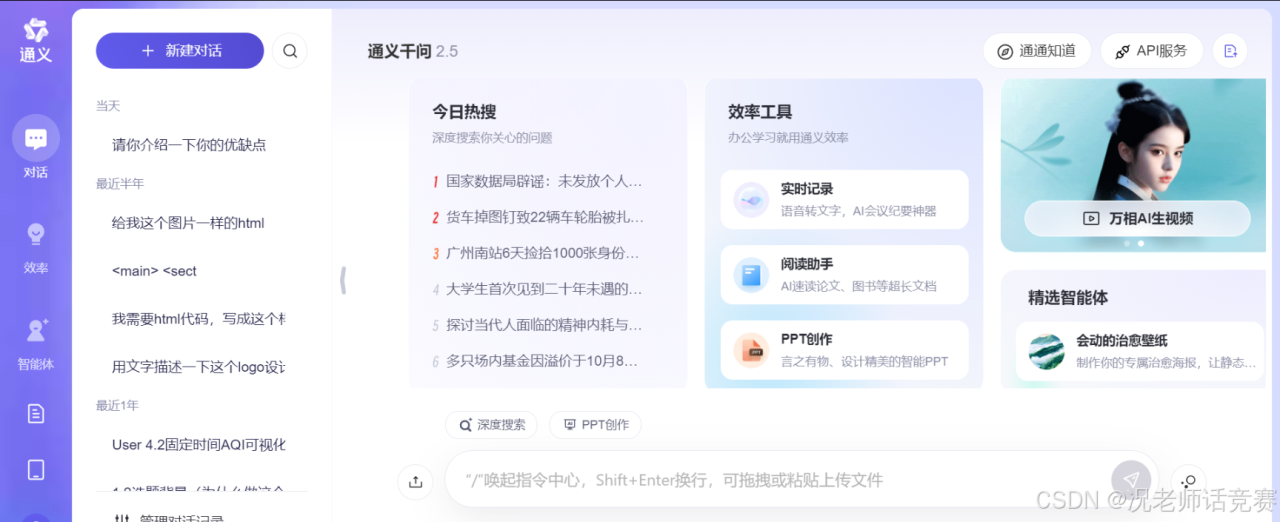Open the 实时记录 card

[x=844, y=199]
